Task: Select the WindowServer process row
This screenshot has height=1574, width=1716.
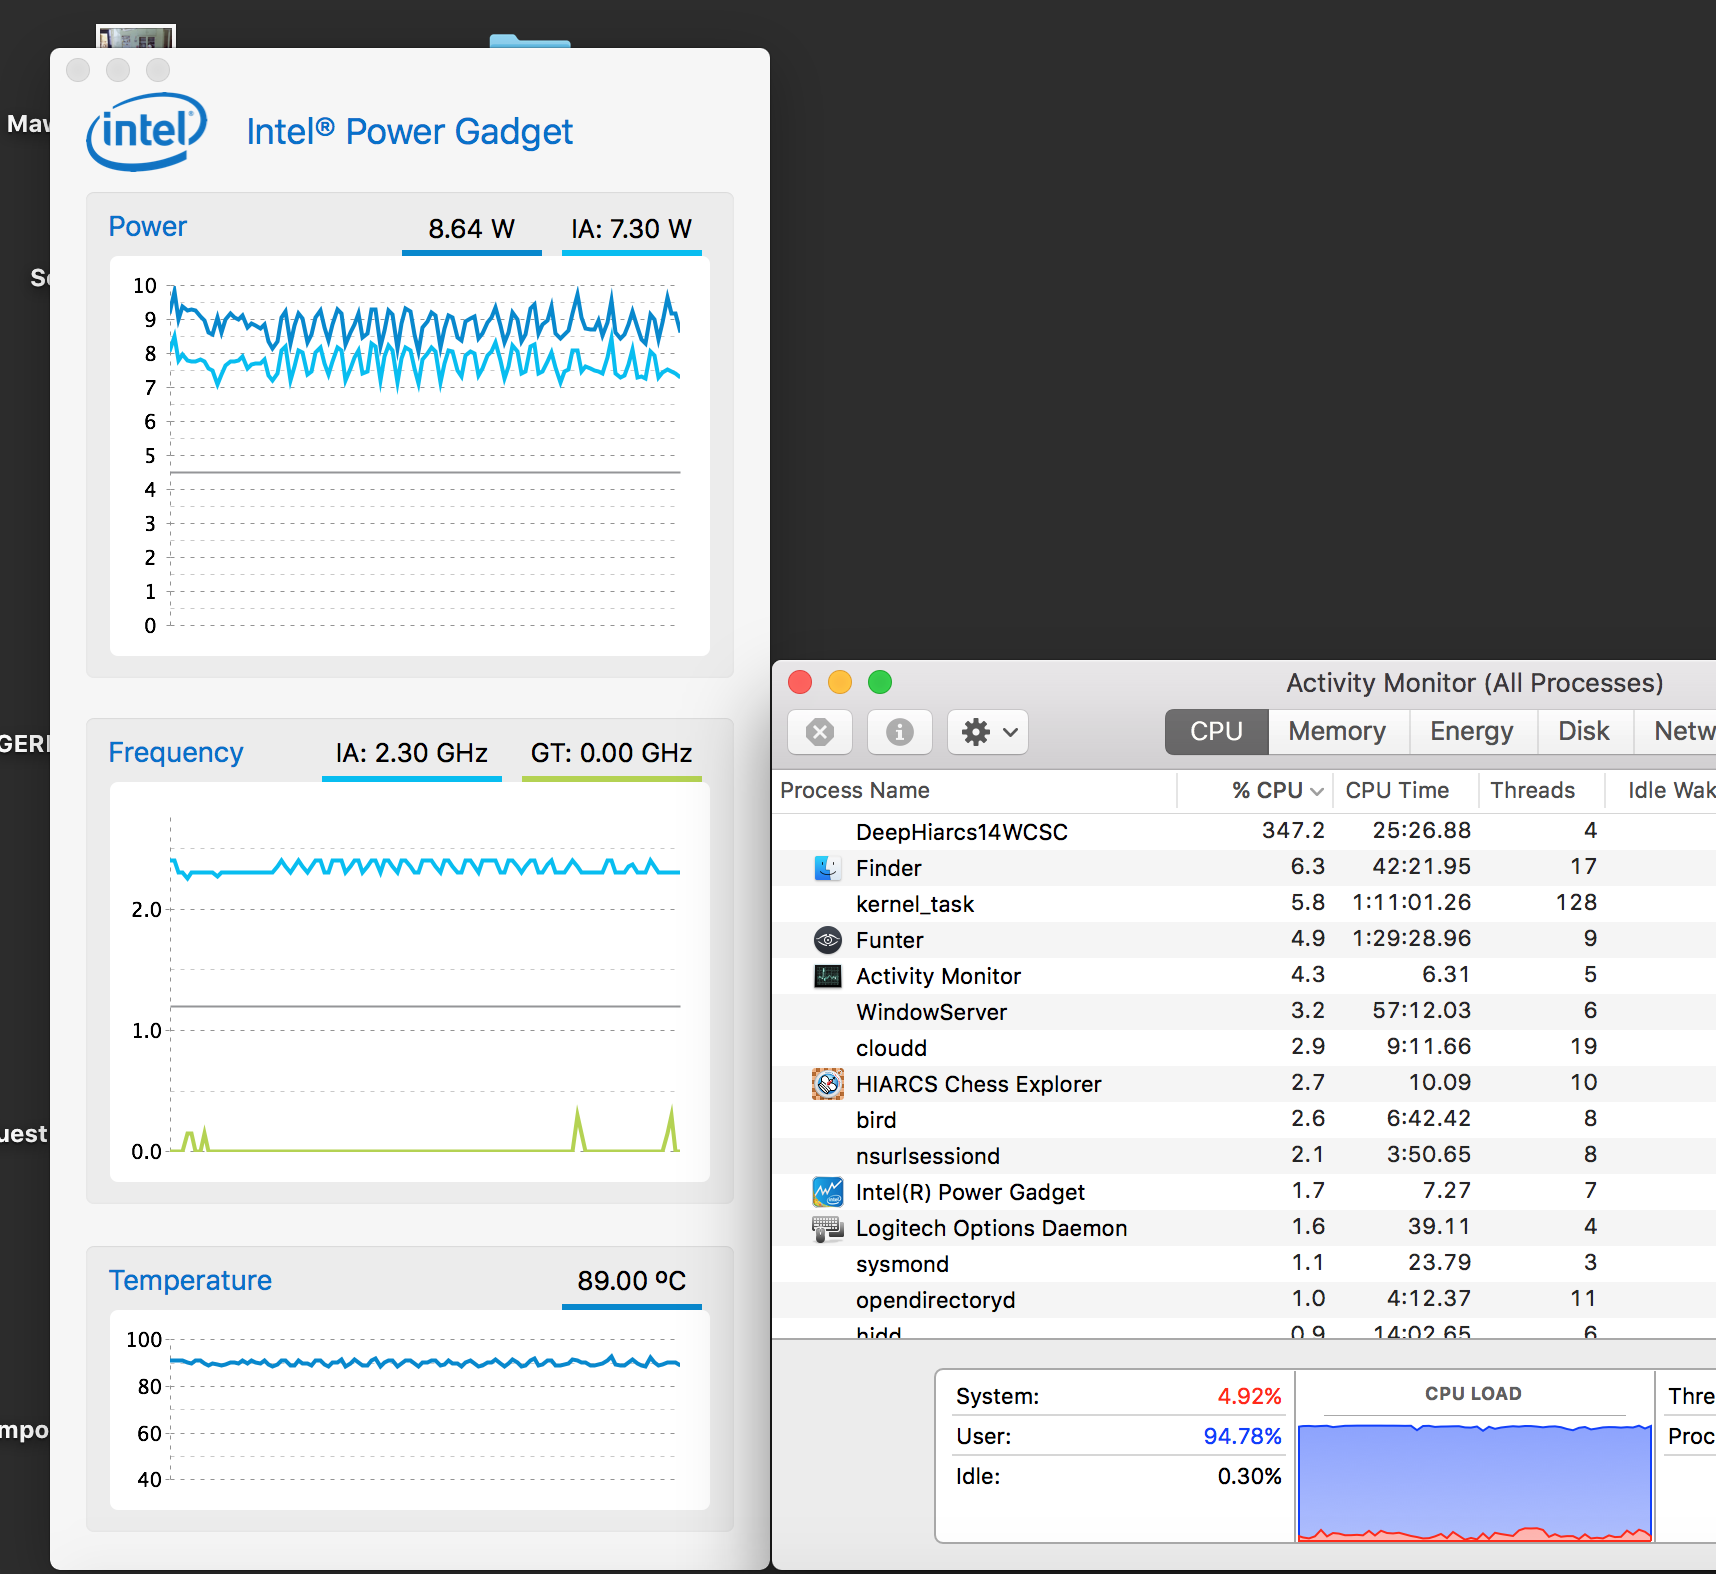Action: click(x=1244, y=1011)
